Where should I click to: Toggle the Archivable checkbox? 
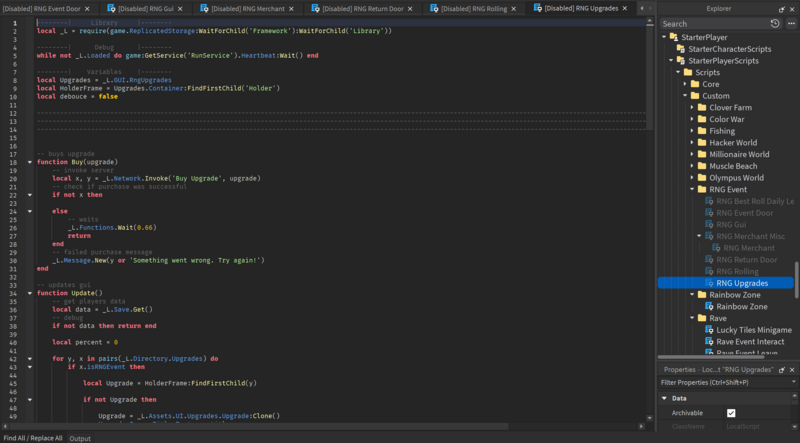(731, 412)
